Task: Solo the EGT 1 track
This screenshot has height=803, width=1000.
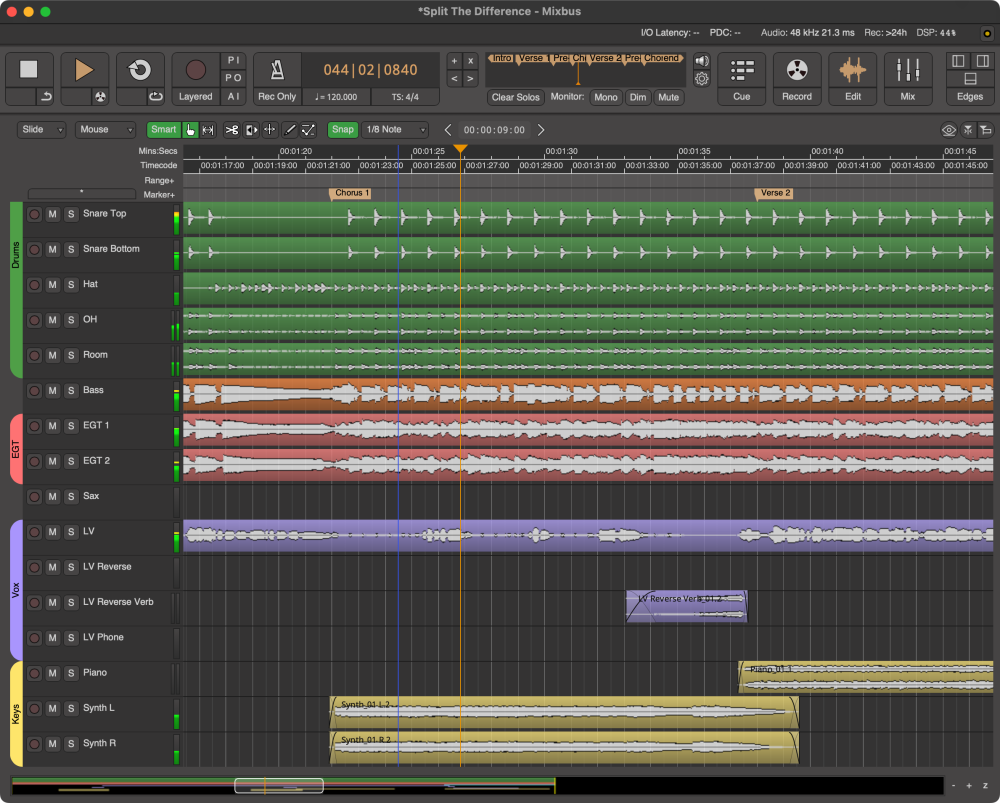Action: tap(71, 426)
